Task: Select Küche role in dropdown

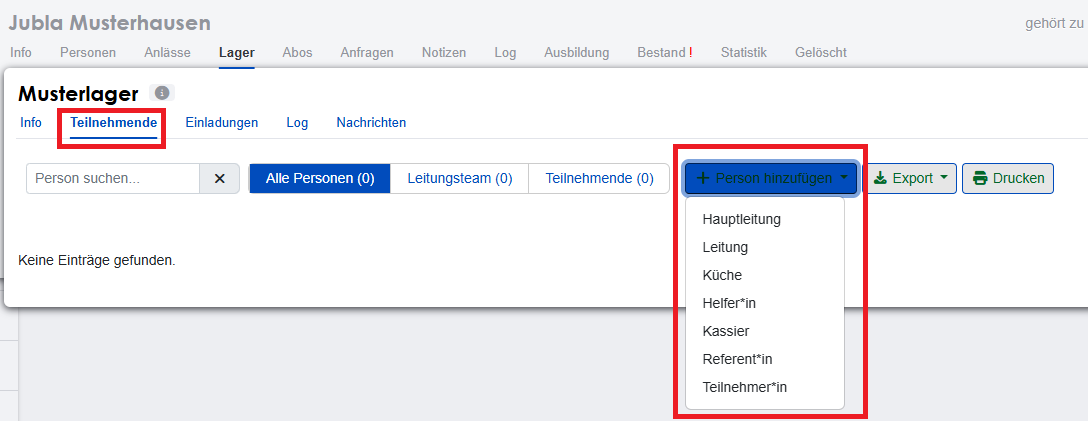Action: point(722,275)
